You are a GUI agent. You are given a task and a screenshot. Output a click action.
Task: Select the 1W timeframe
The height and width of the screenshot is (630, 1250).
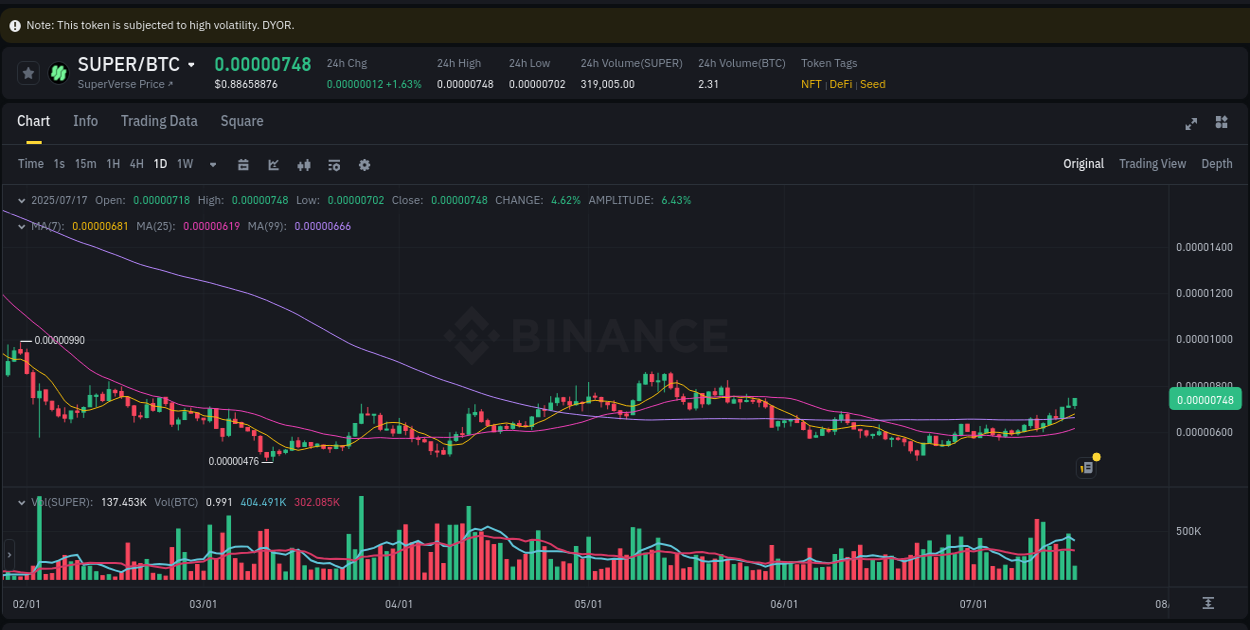pyautogui.click(x=184, y=164)
